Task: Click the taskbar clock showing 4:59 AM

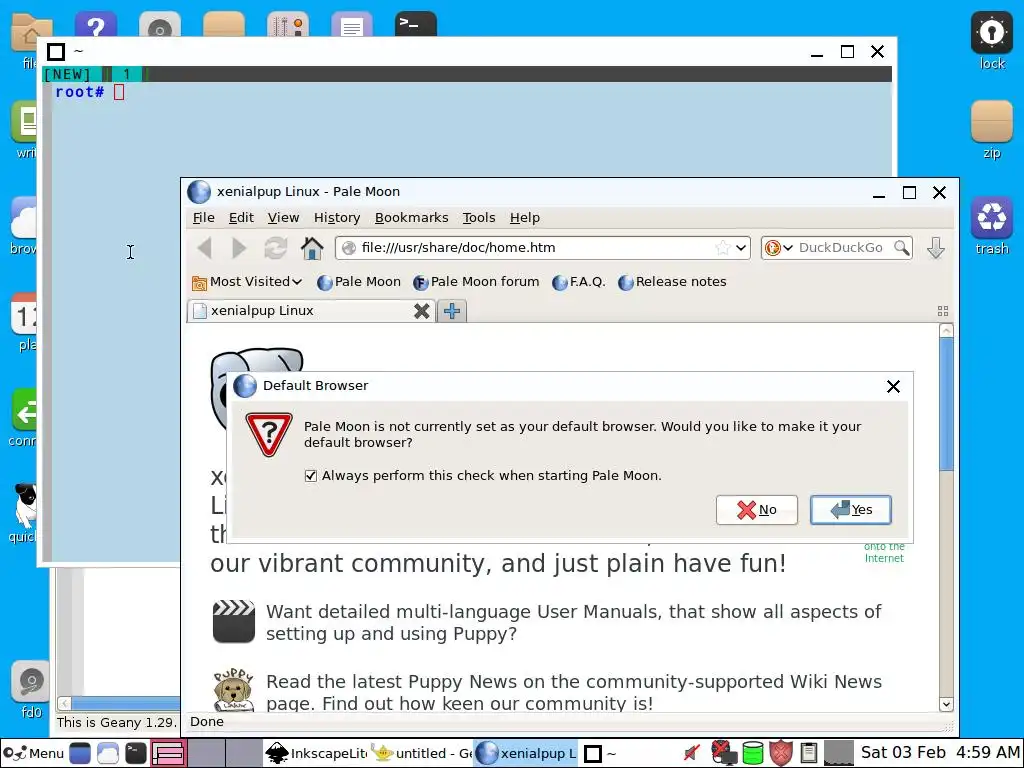Action: pyautogui.click(x=940, y=753)
